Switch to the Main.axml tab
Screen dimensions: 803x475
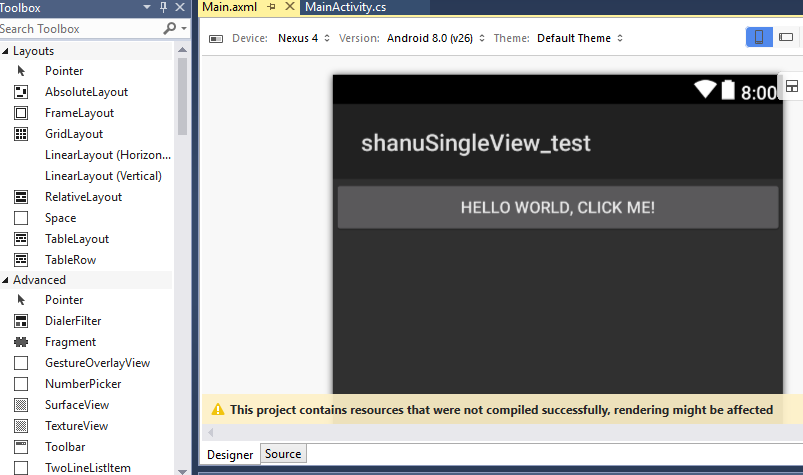tap(230, 7)
